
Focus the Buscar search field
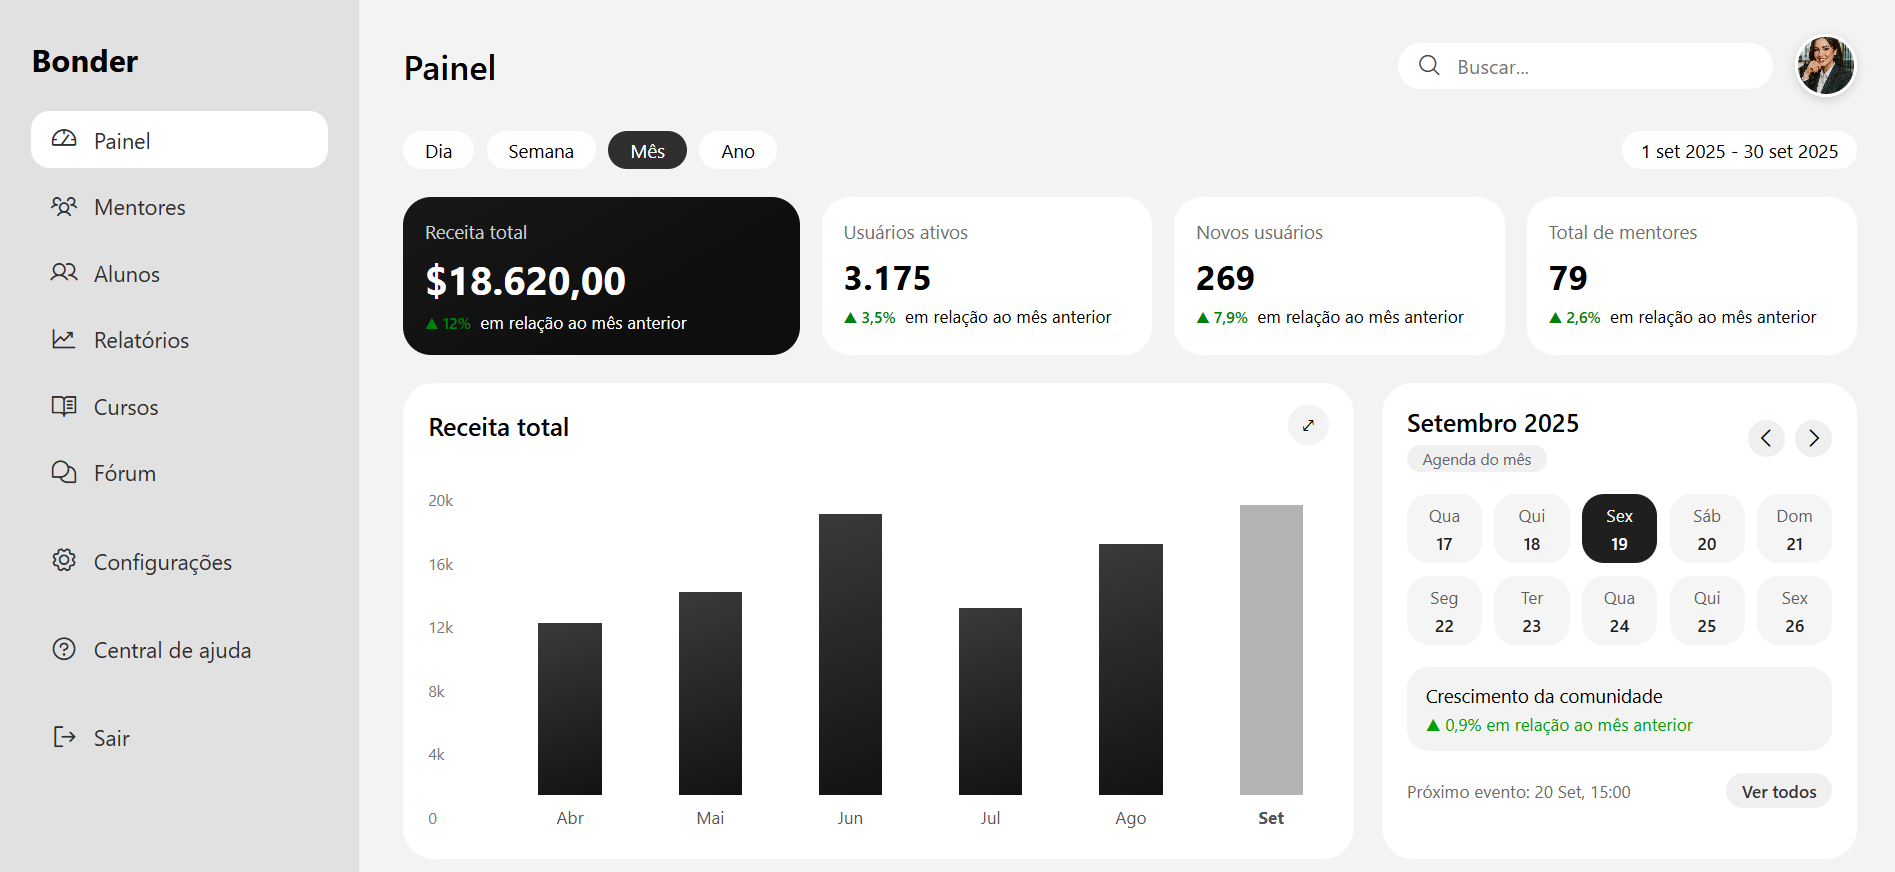coord(1600,67)
